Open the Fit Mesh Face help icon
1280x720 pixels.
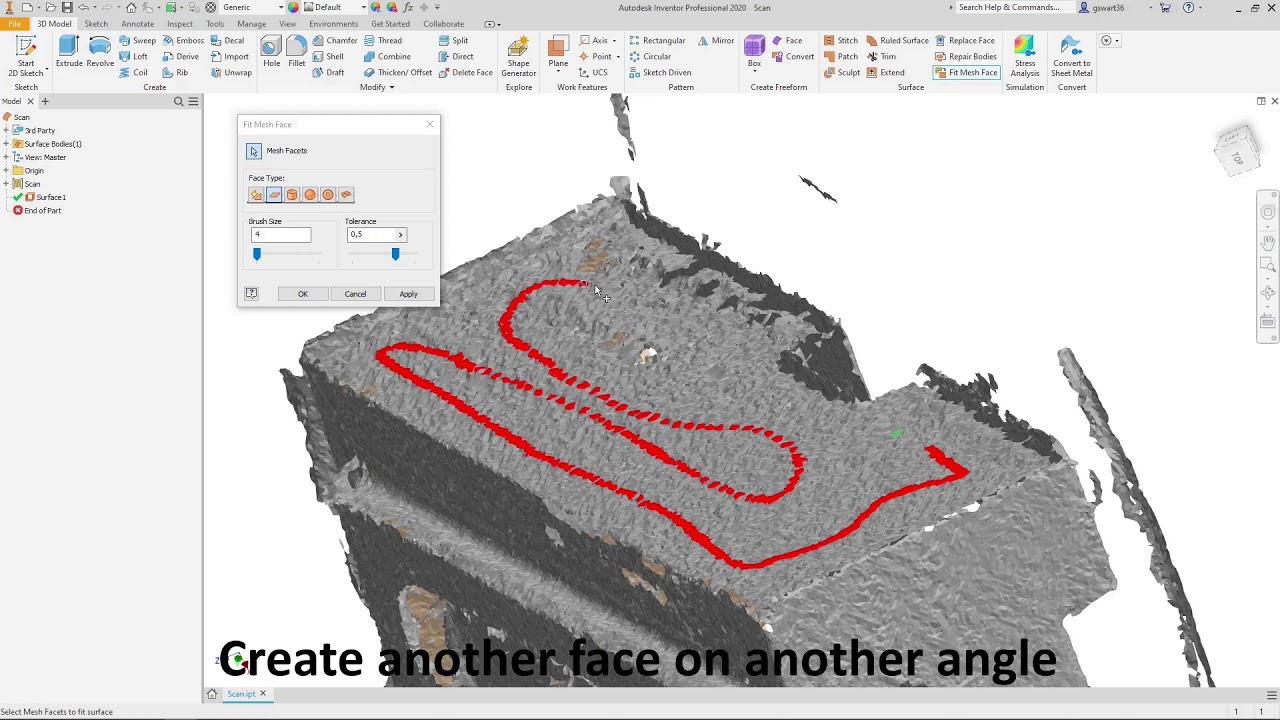point(252,294)
